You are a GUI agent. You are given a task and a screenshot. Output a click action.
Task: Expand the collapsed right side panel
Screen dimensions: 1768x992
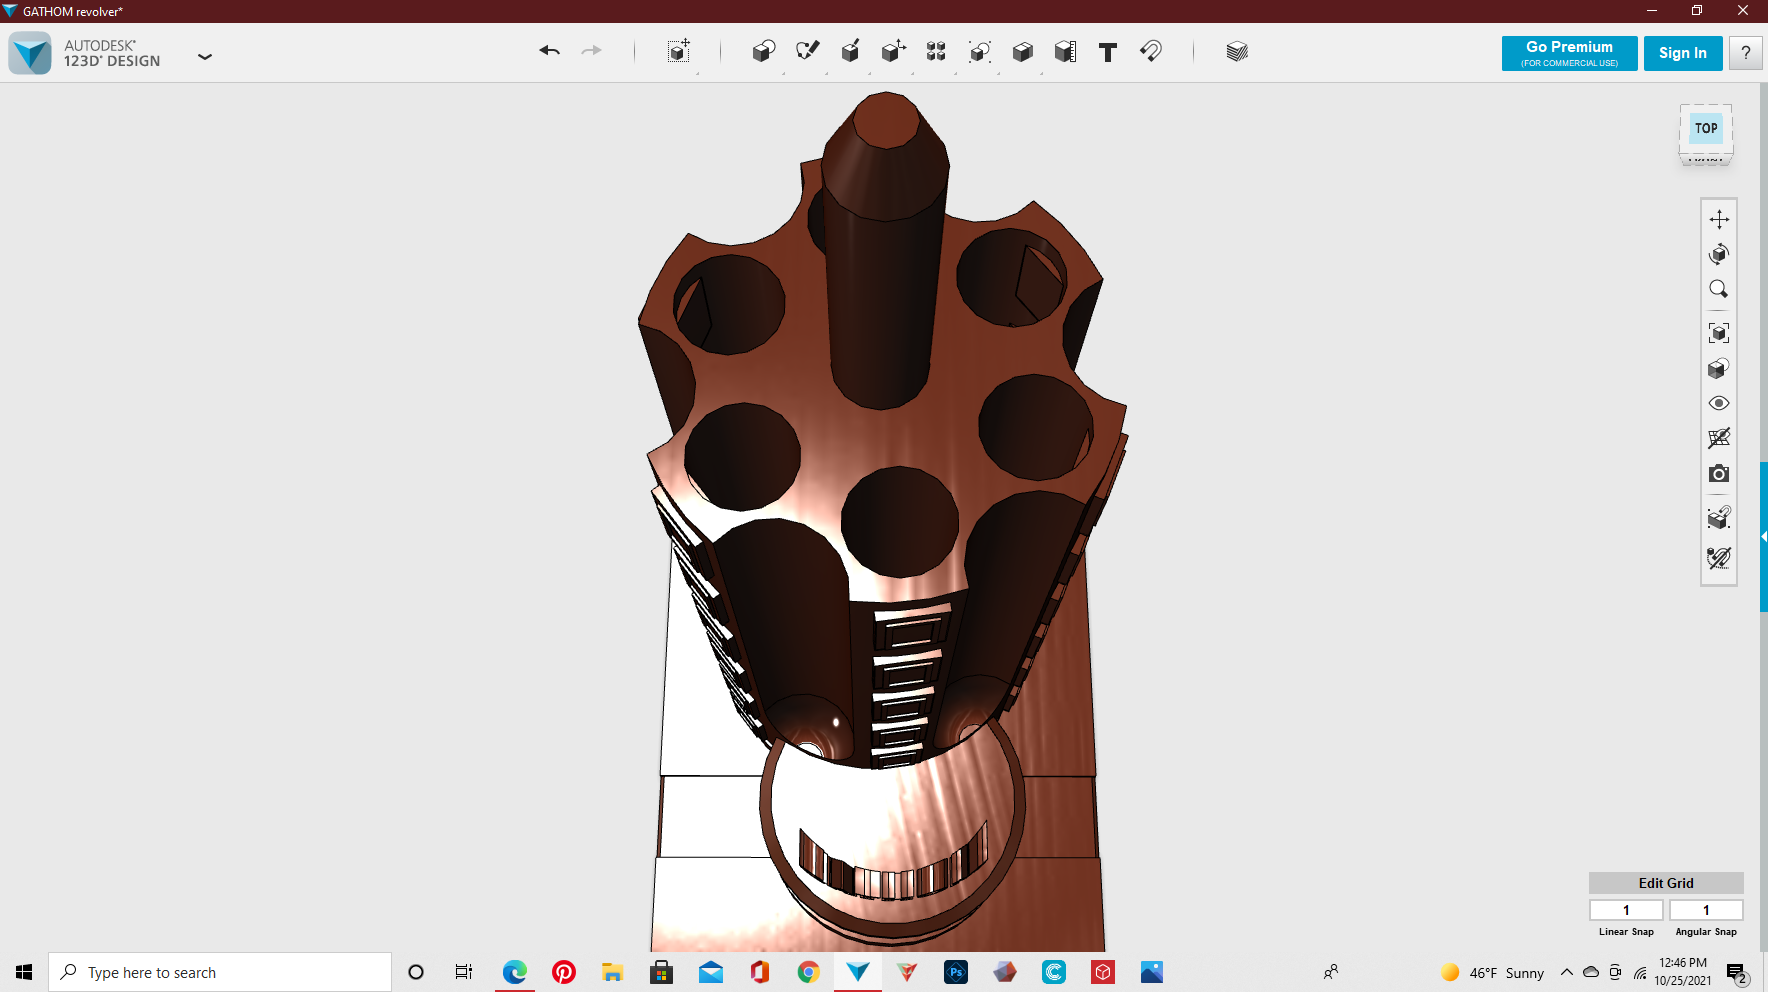(x=1764, y=537)
